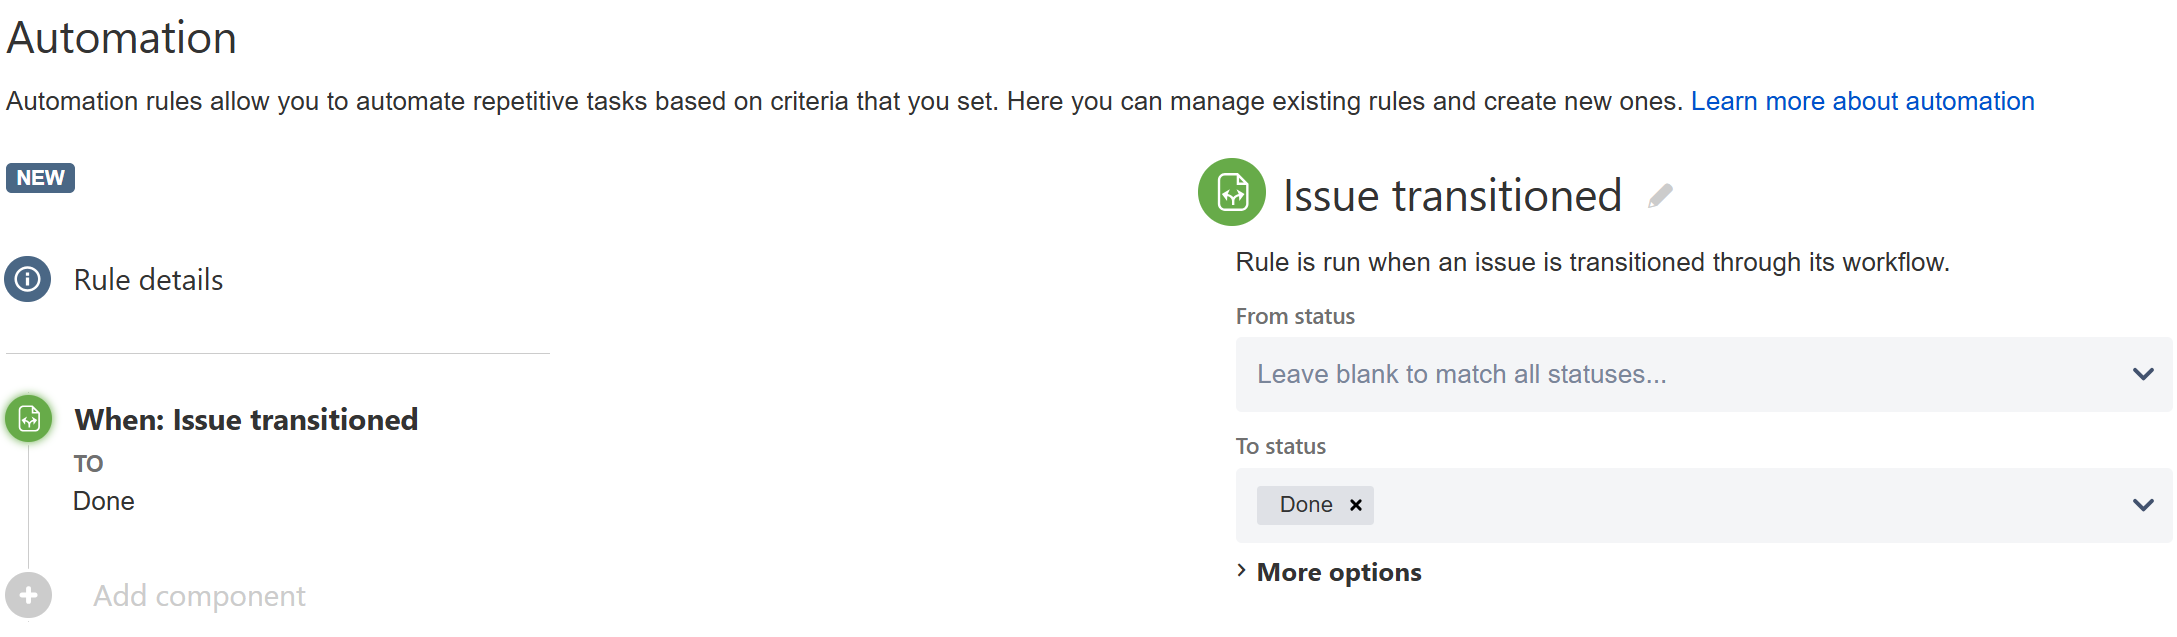The height and width of the screenshot is (637, 2177).
Task: Click the large Issue transitioned header icon
Action: pyautogui.click(x=1232, y=192)
